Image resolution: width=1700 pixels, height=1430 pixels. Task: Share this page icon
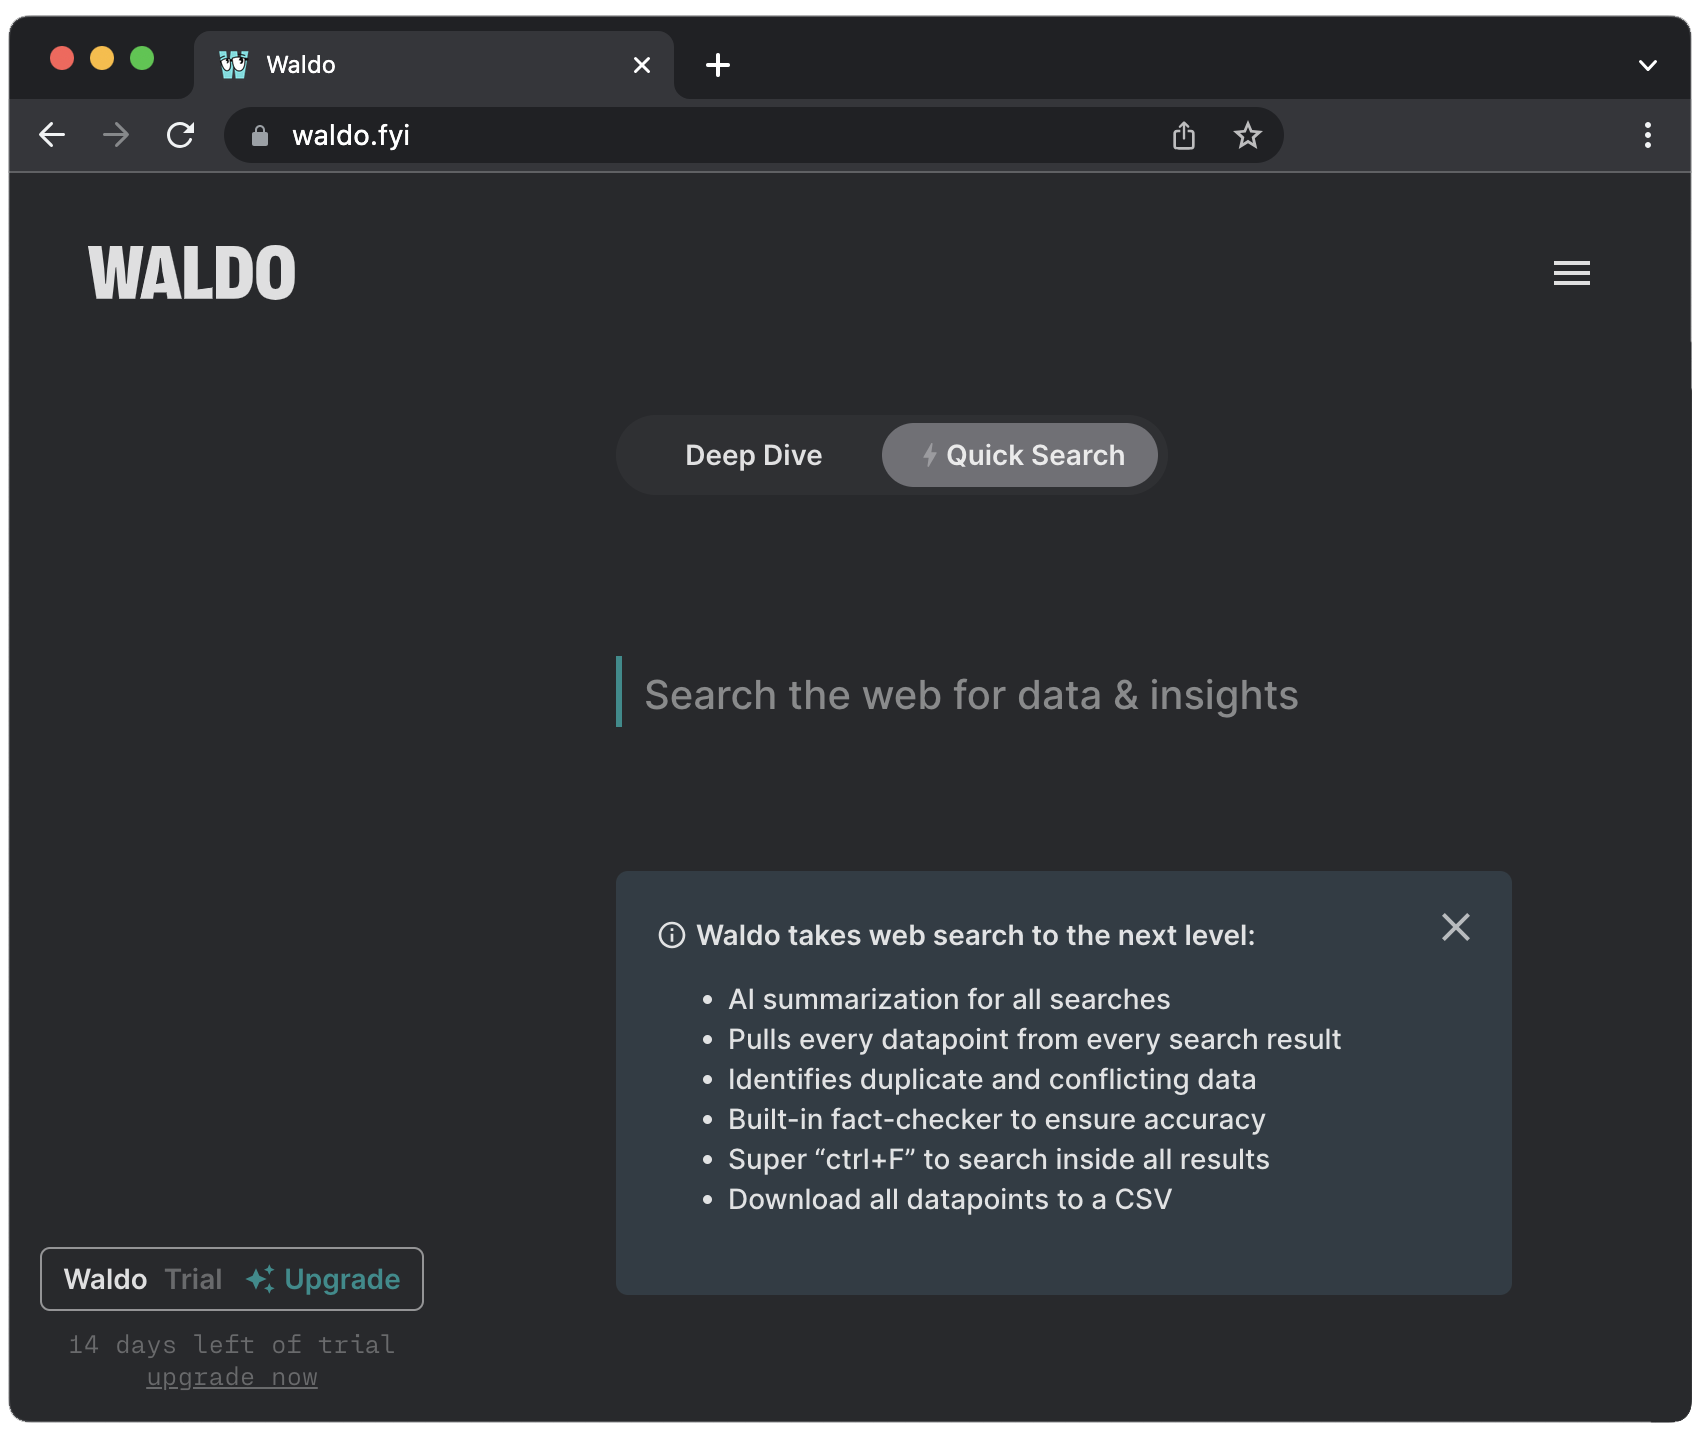tap(1184, 135)
